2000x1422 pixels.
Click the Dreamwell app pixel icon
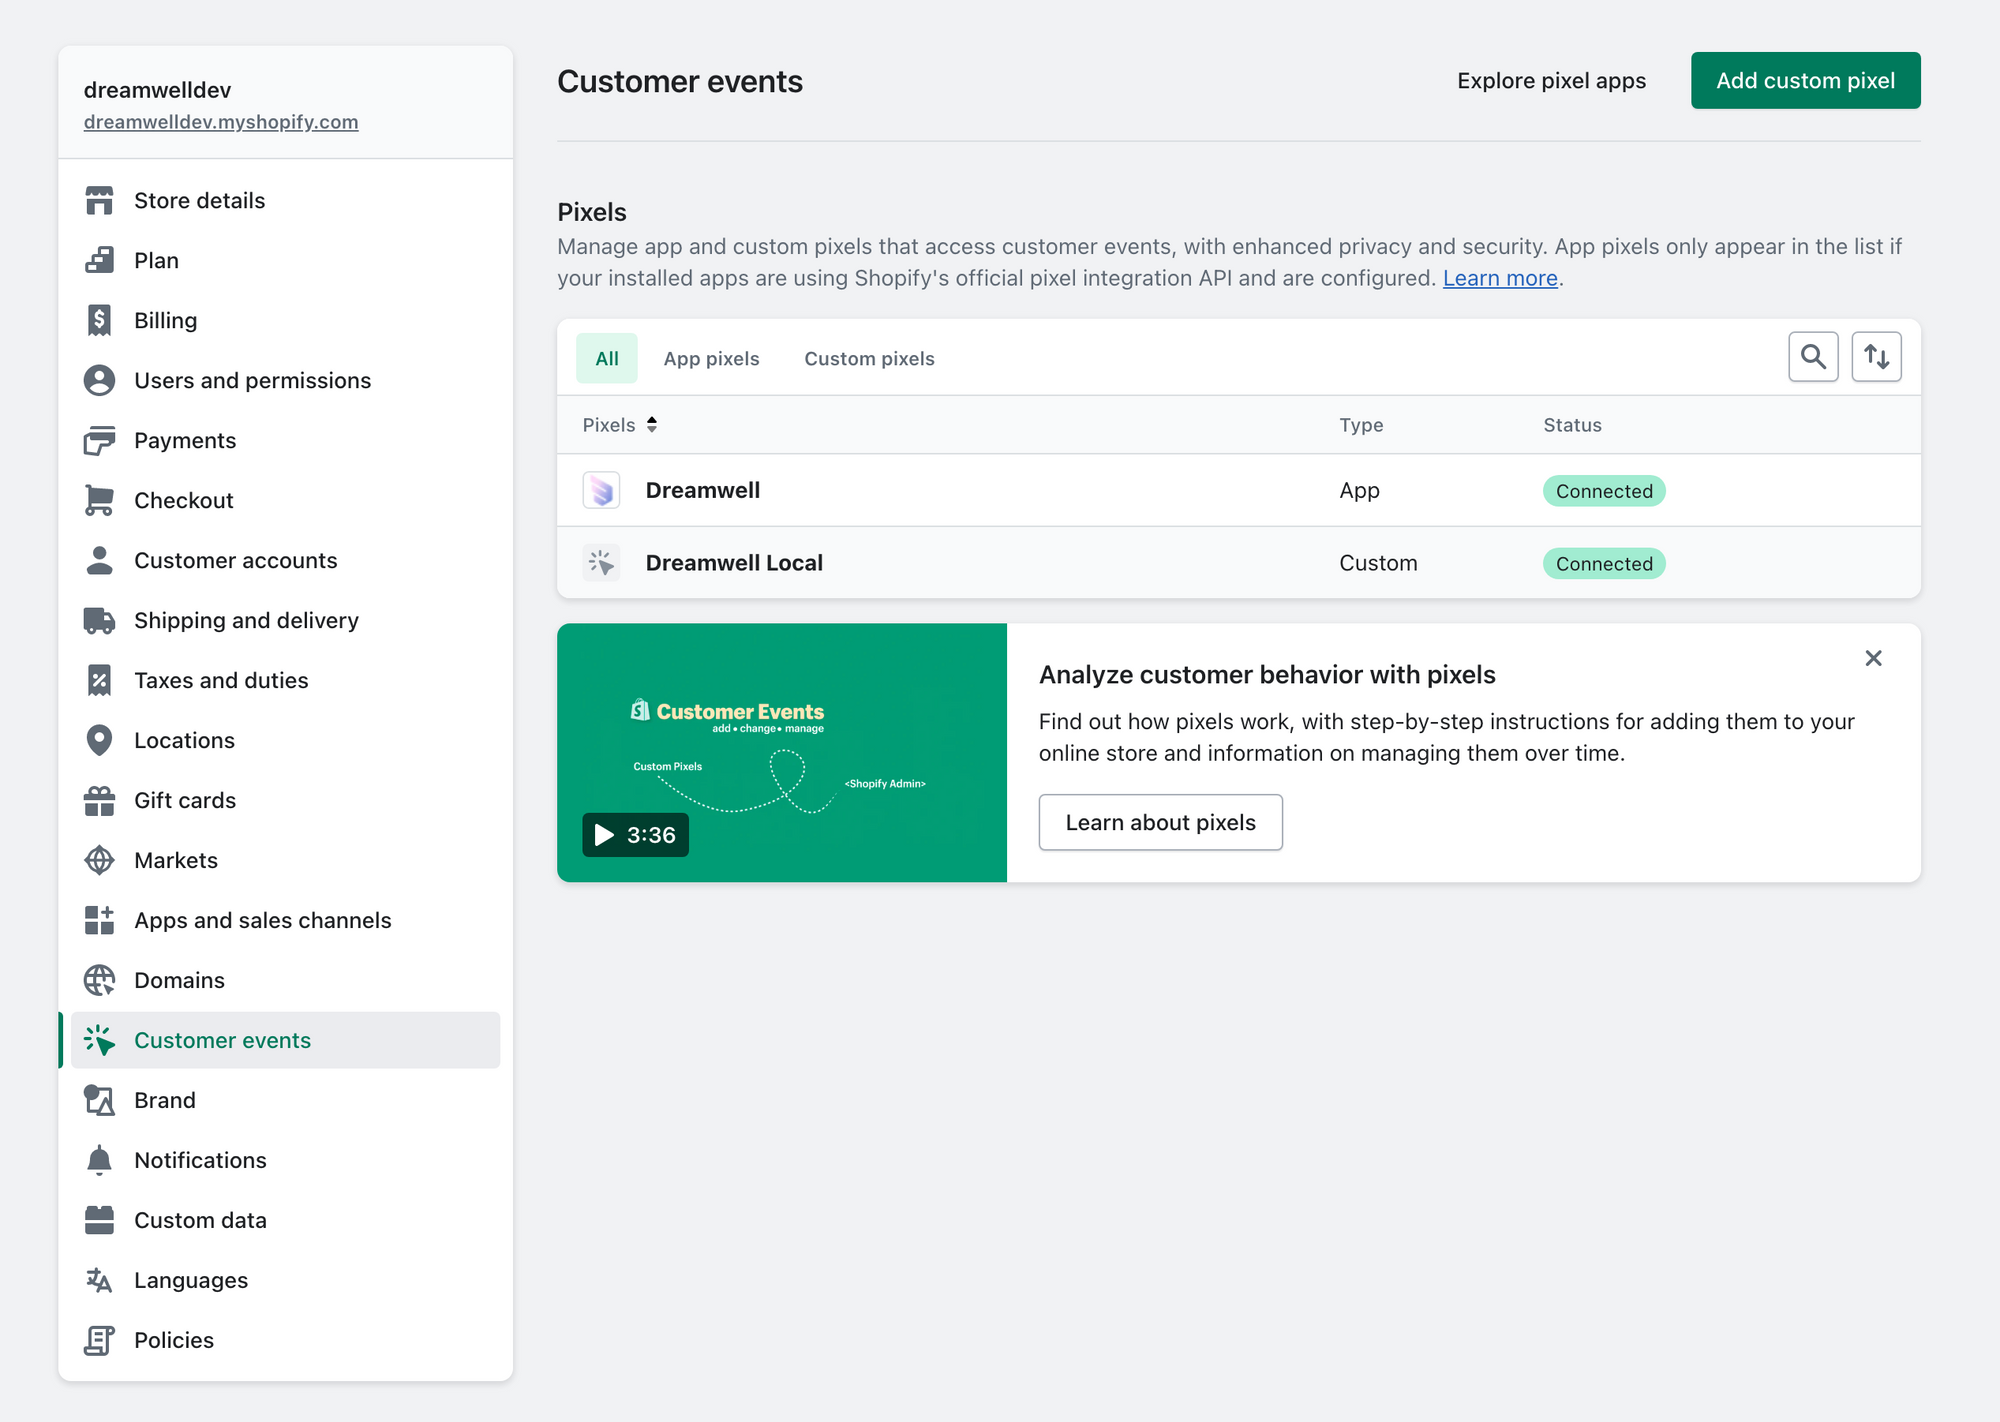(602, 490)
